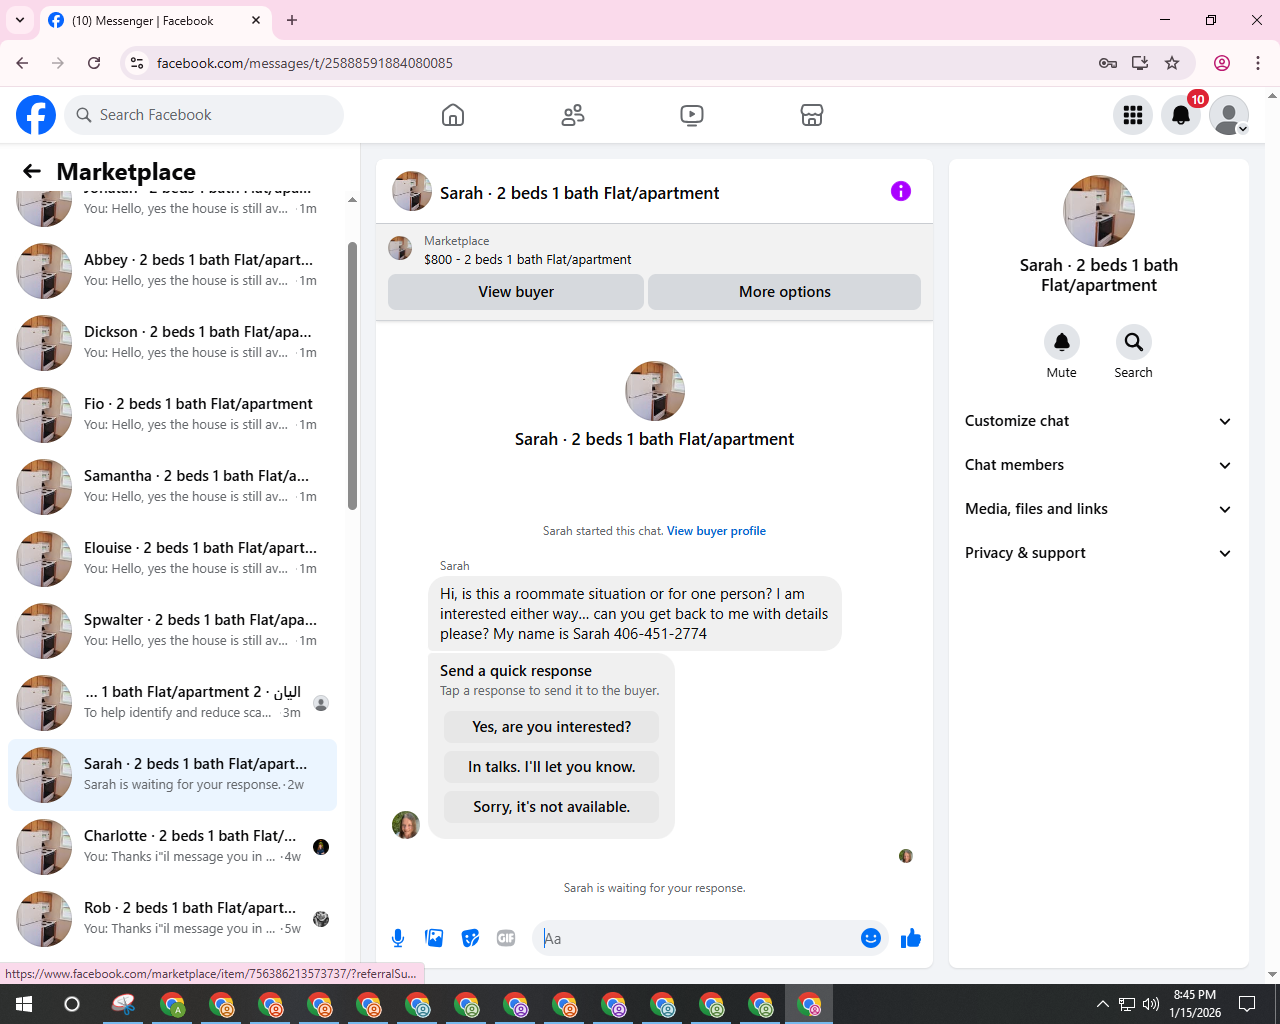Bookmark this page with star icon

pyautogui.click(x=1172, y=63)
